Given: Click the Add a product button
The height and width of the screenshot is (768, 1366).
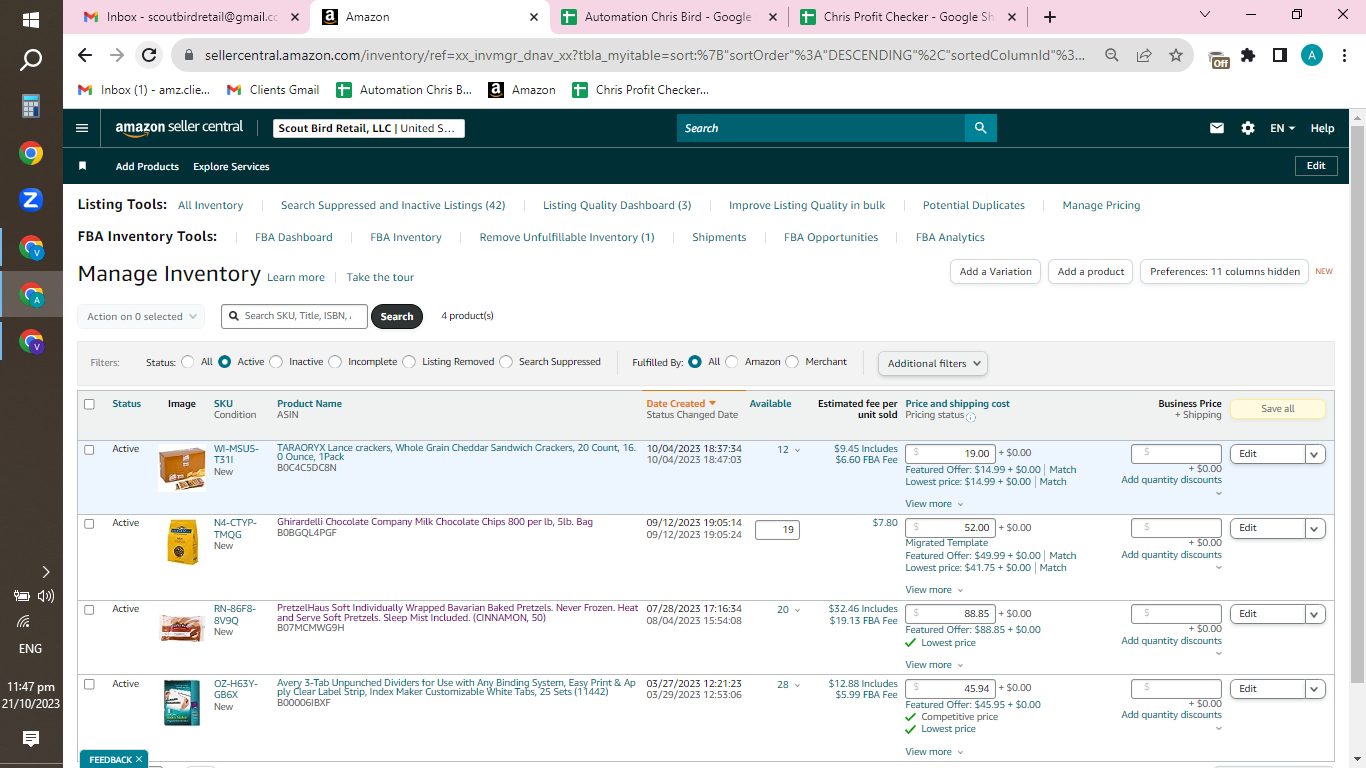Looking at the screenshot, I should (1091, 272).
